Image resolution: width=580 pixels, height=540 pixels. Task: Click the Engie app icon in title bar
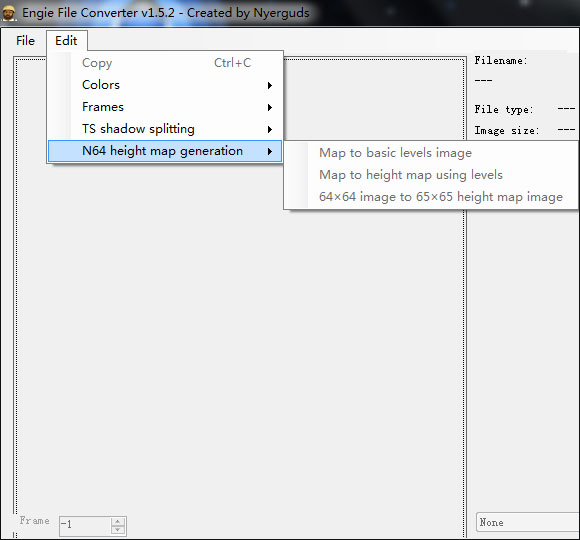(x=8, y=13)
